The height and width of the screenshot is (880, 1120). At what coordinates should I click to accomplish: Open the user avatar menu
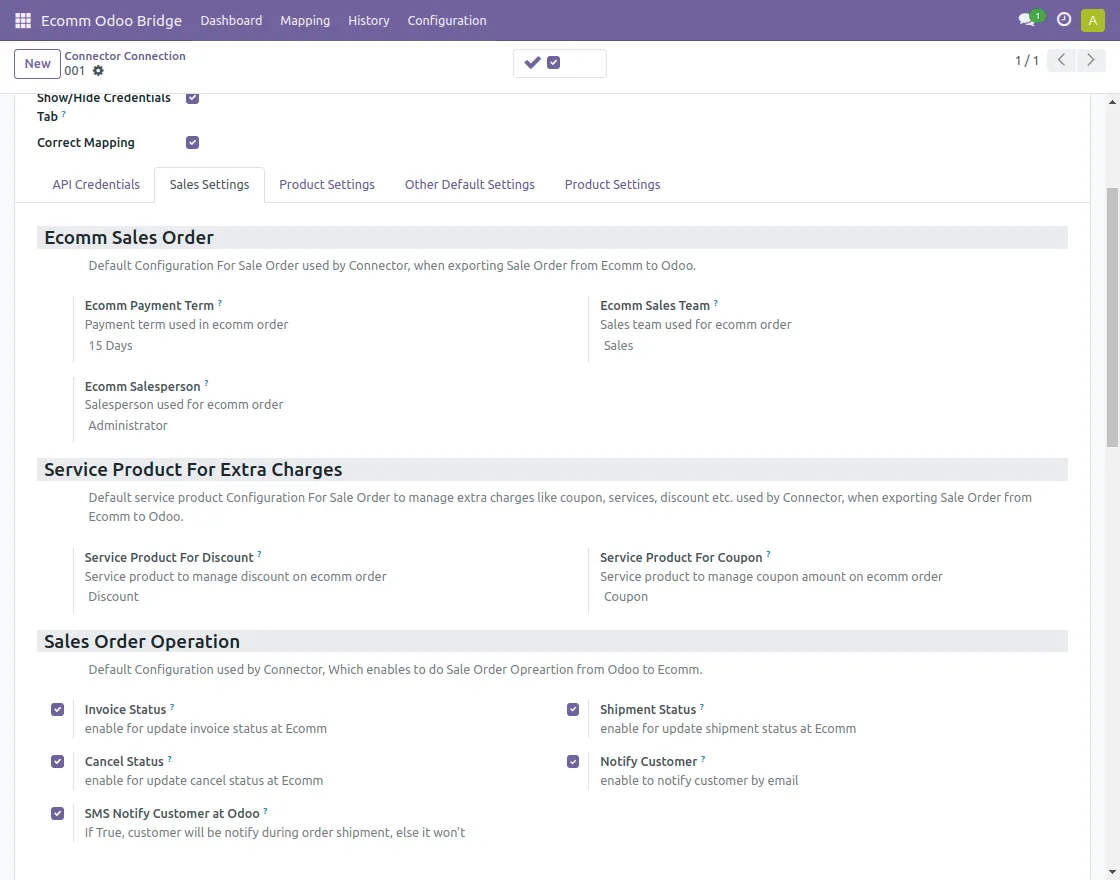1092,20
